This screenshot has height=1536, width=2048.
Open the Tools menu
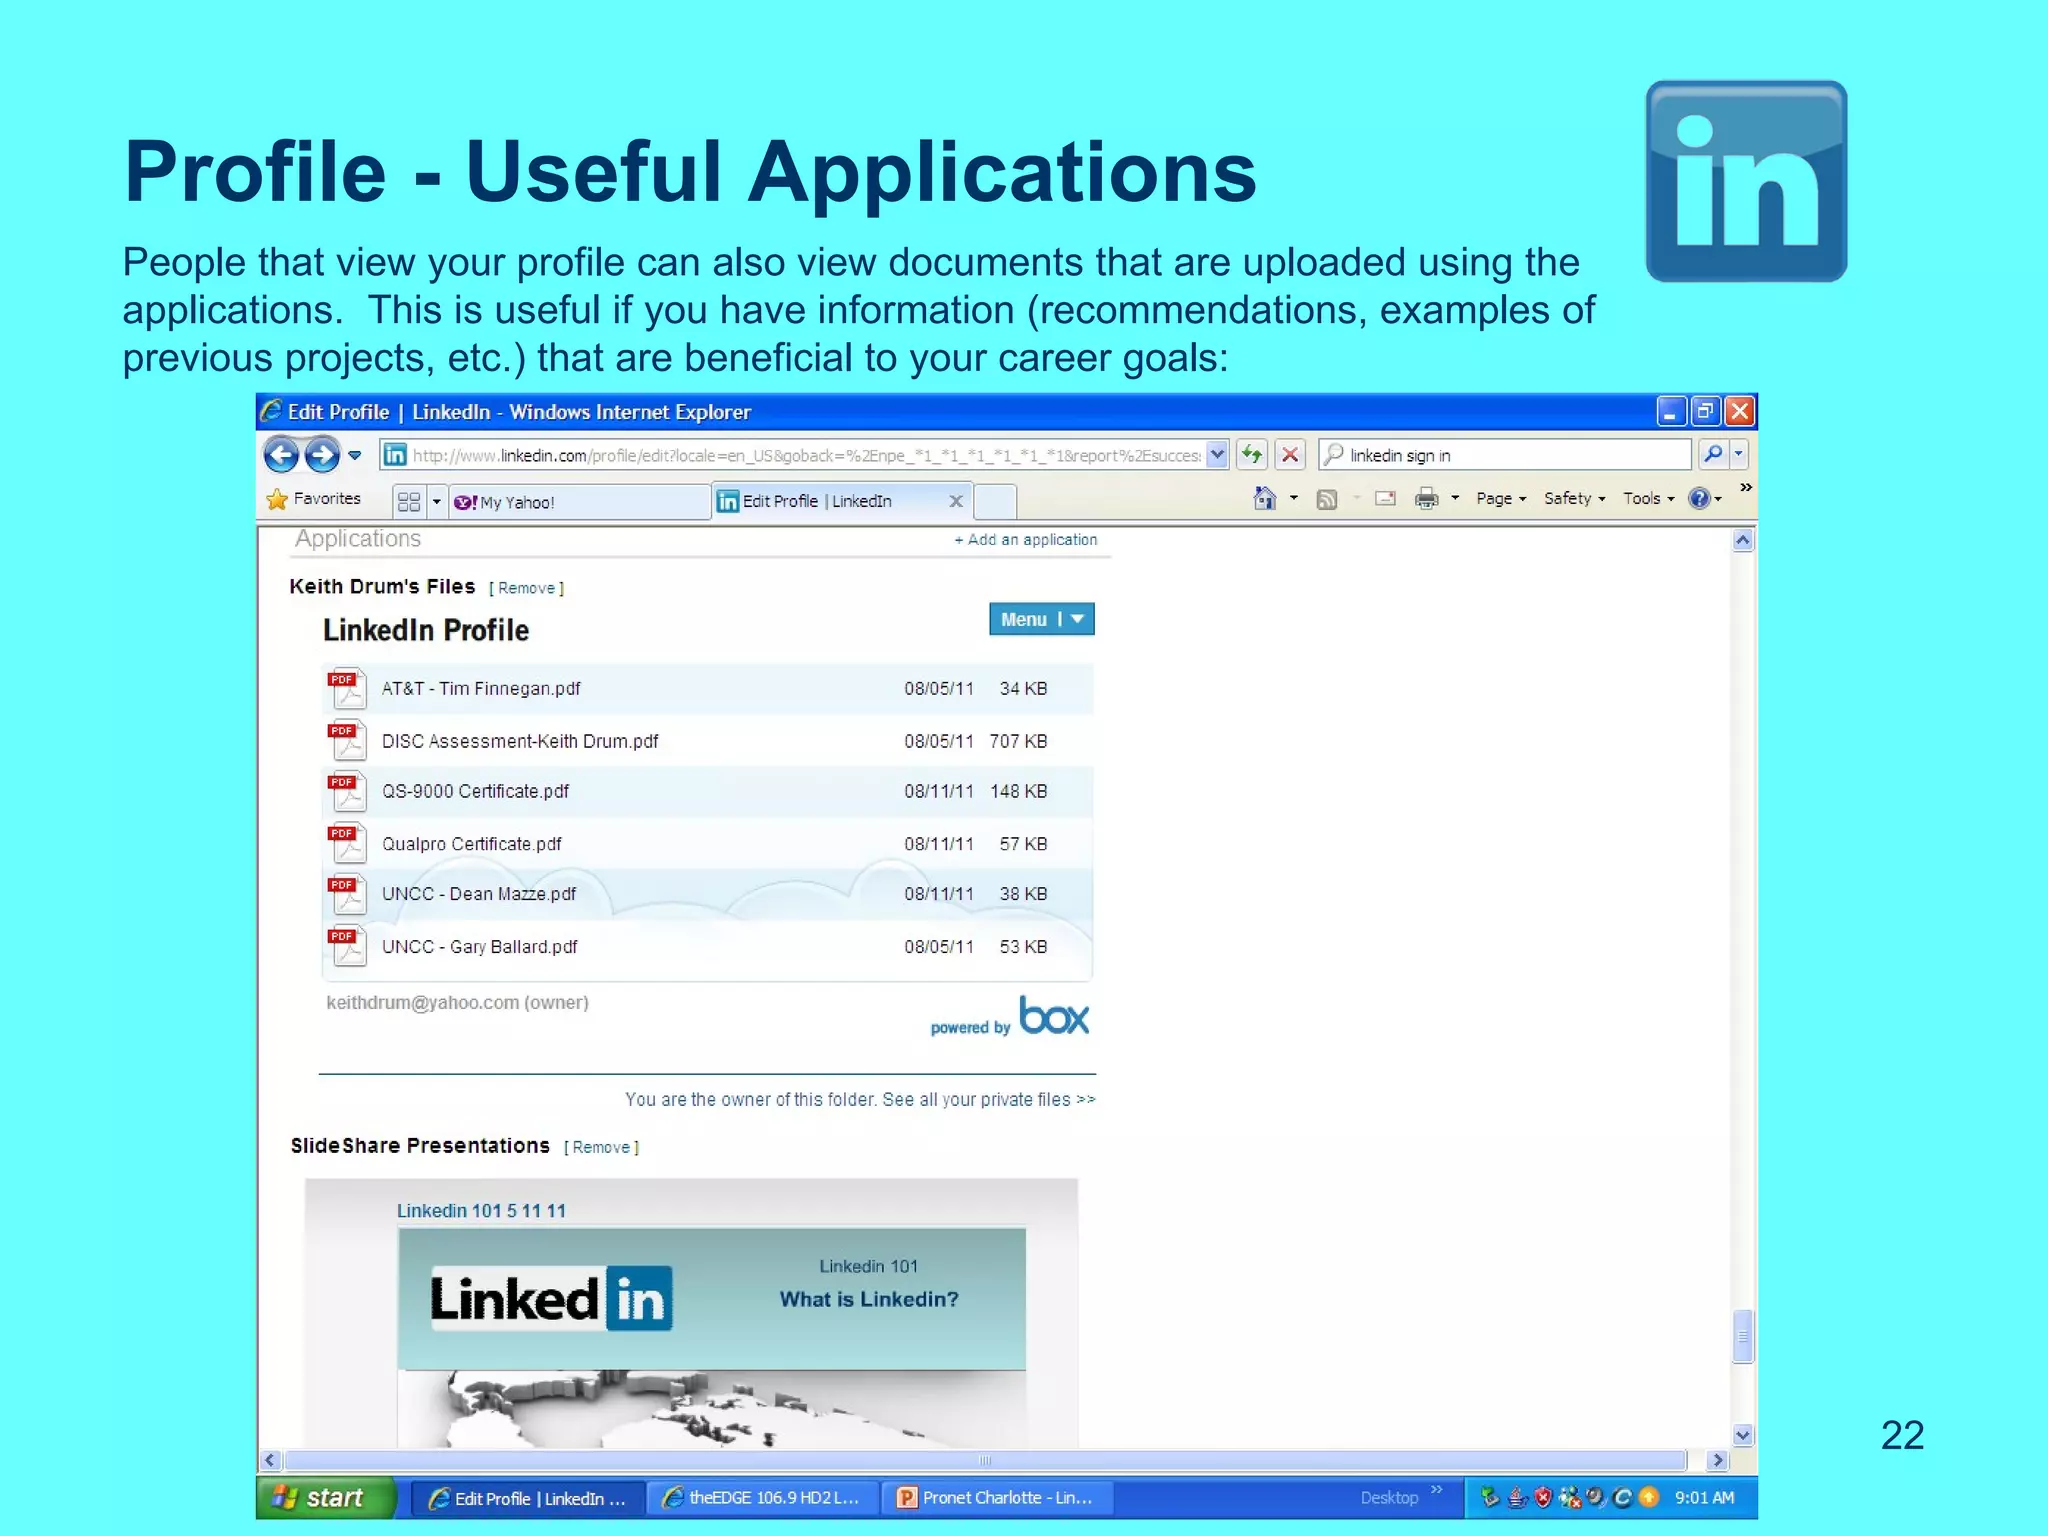1648,498
